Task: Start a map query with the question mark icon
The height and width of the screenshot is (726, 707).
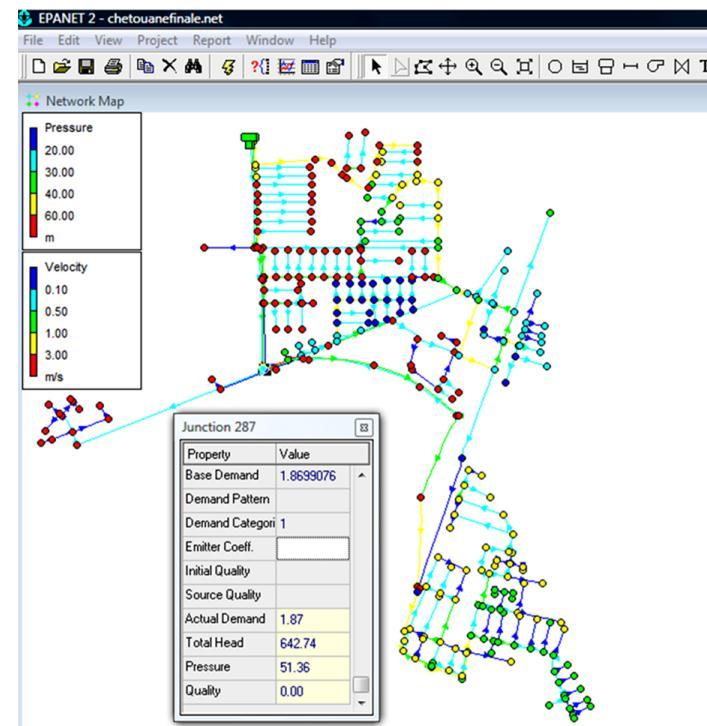Action: 260,67
